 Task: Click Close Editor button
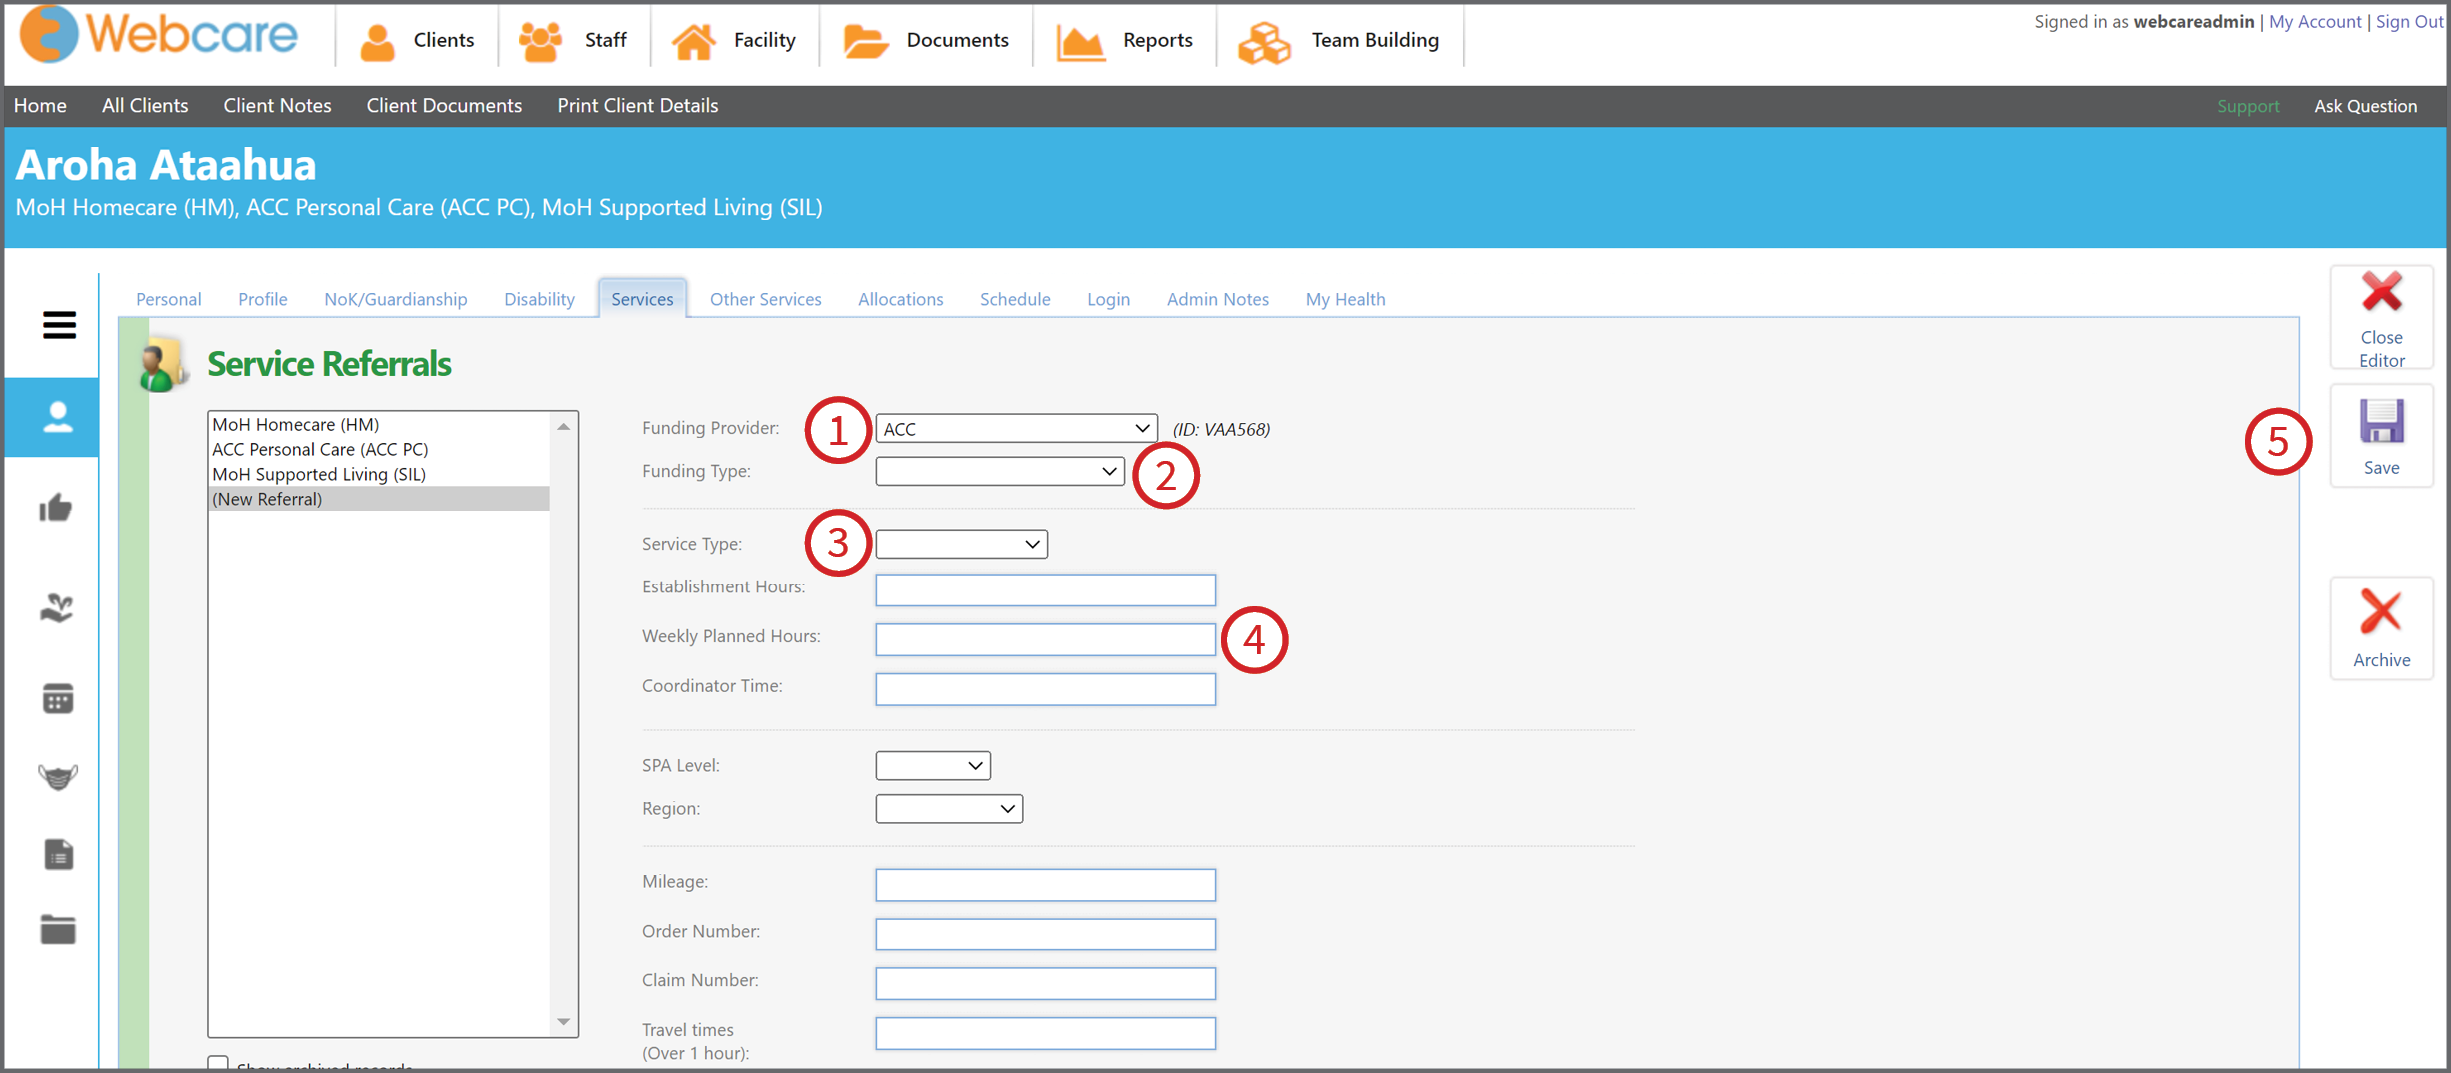coord(2381,319)
